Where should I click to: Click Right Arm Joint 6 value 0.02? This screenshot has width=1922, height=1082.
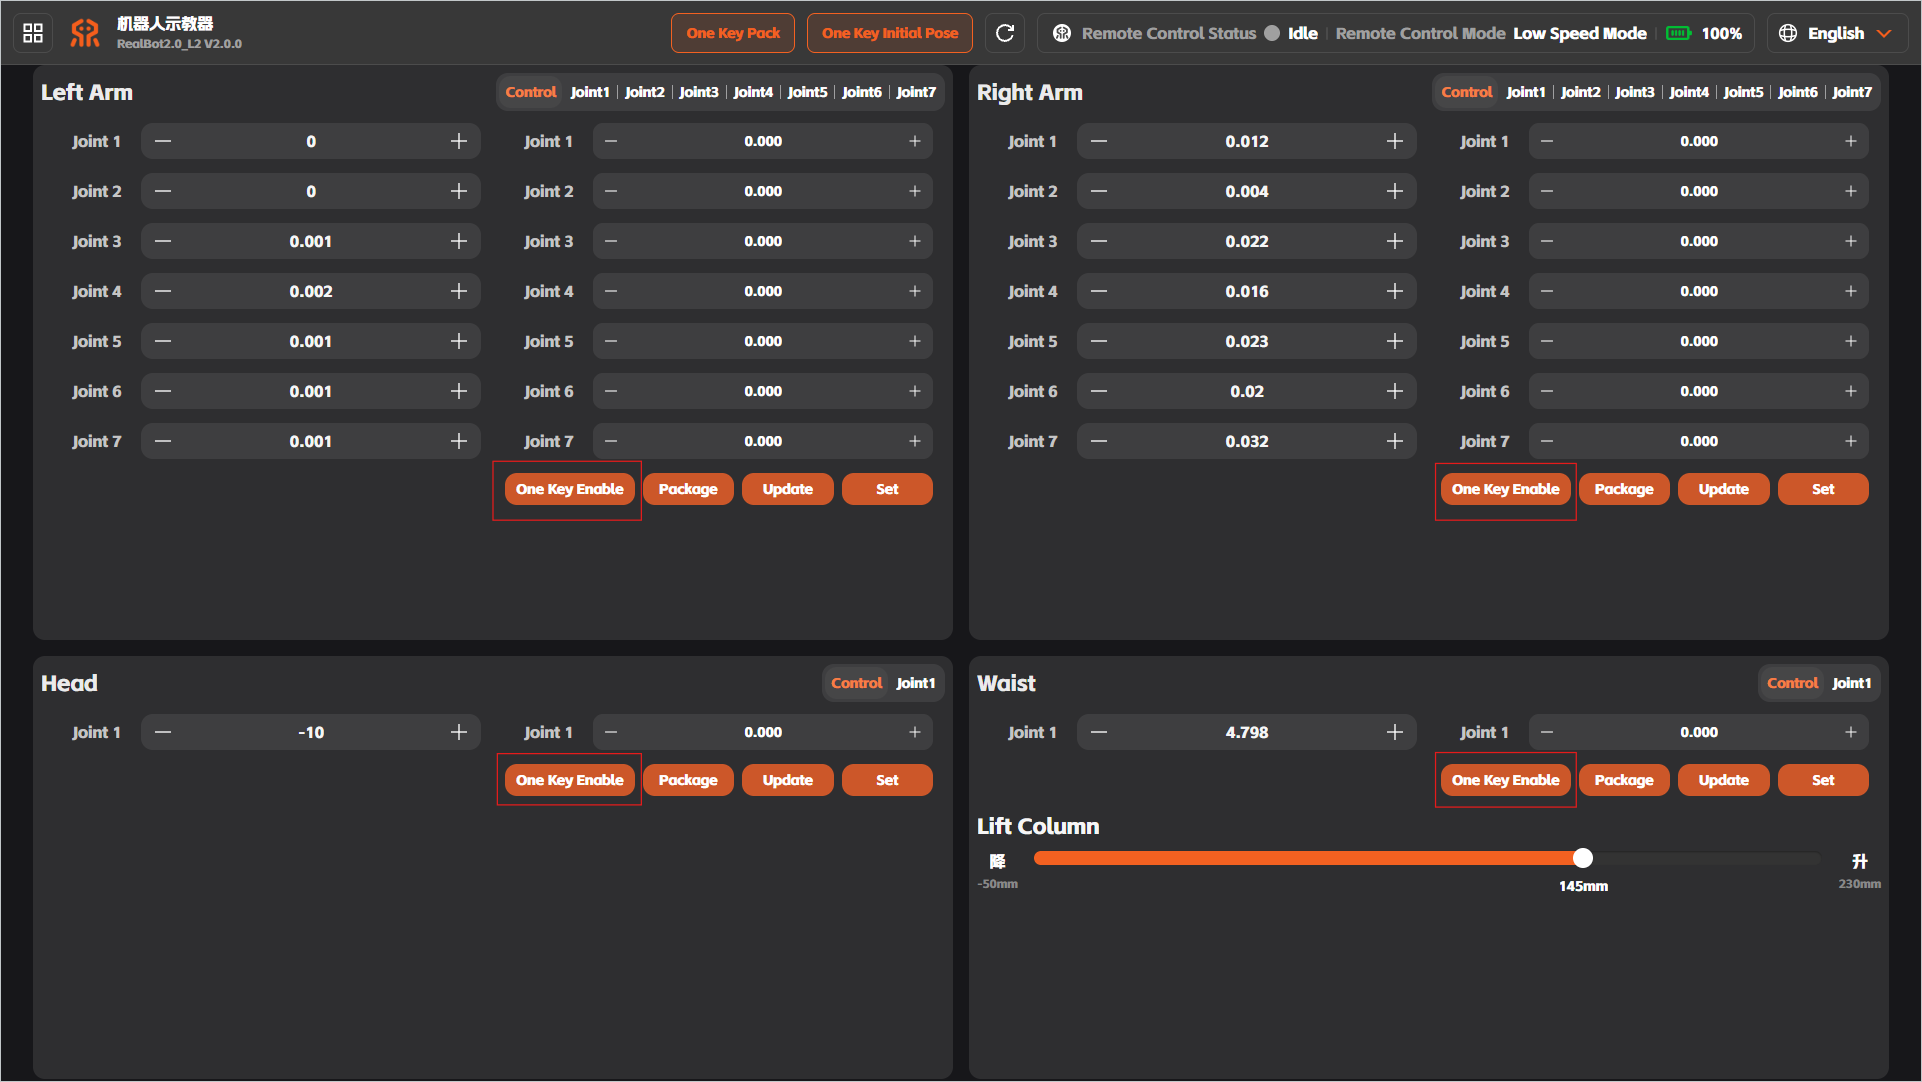[1247, 391]
